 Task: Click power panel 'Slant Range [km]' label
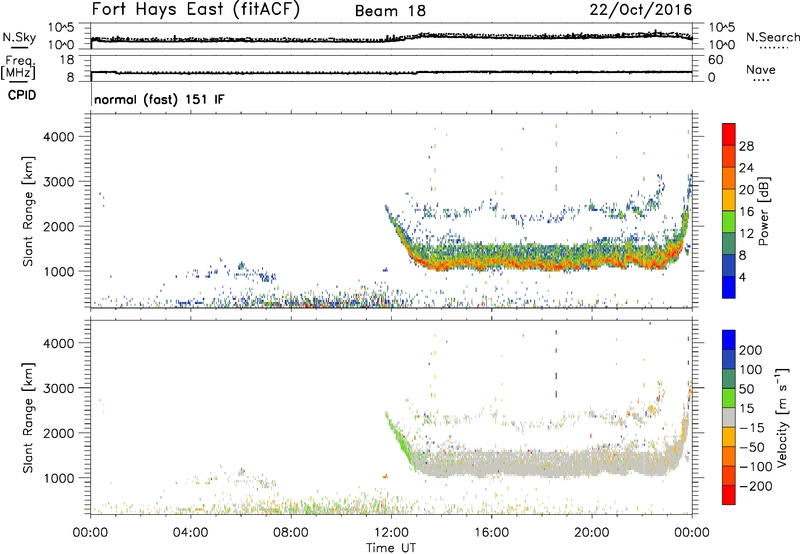(x=28, y=211)
